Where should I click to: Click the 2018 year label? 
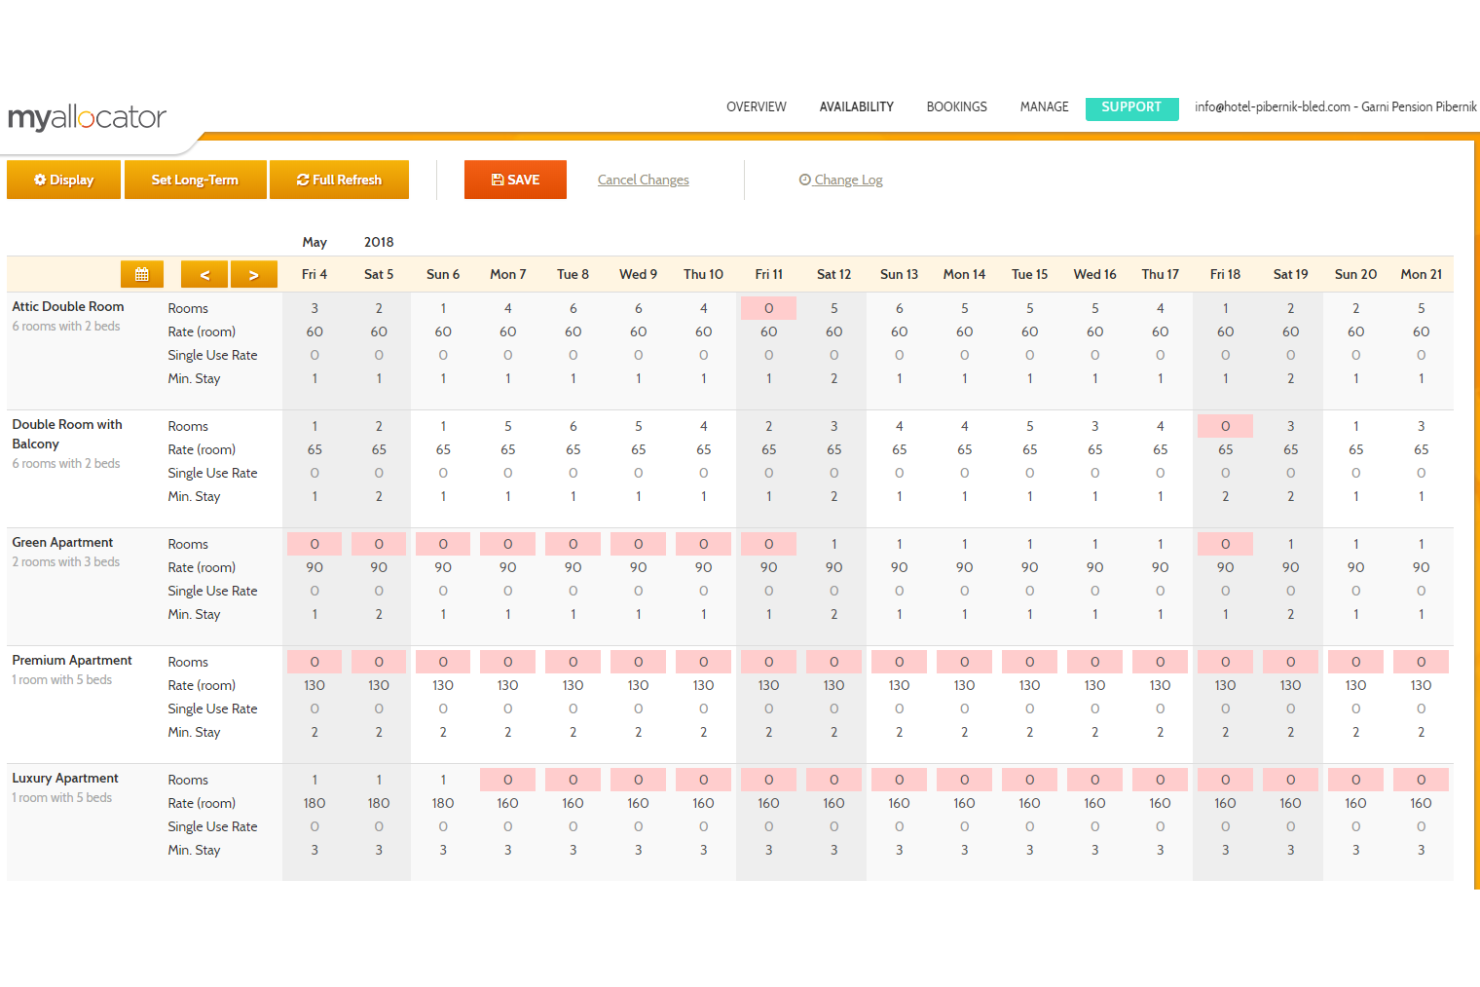pos(379,242)
